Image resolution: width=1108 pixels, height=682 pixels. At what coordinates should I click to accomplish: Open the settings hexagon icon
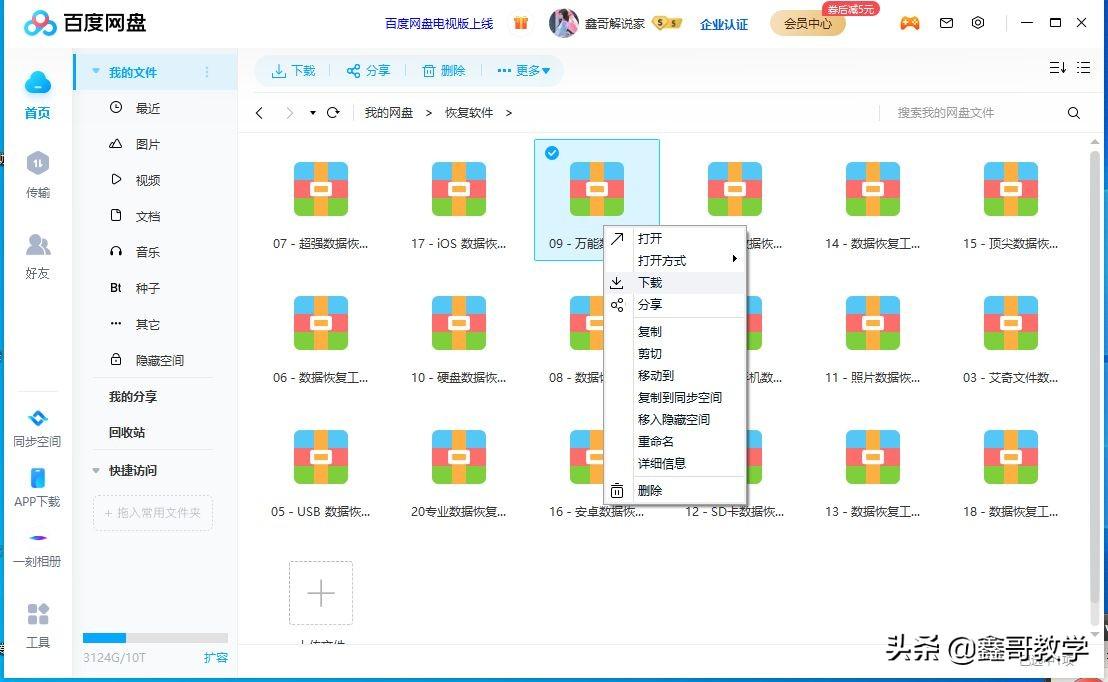tap(978, 23)
